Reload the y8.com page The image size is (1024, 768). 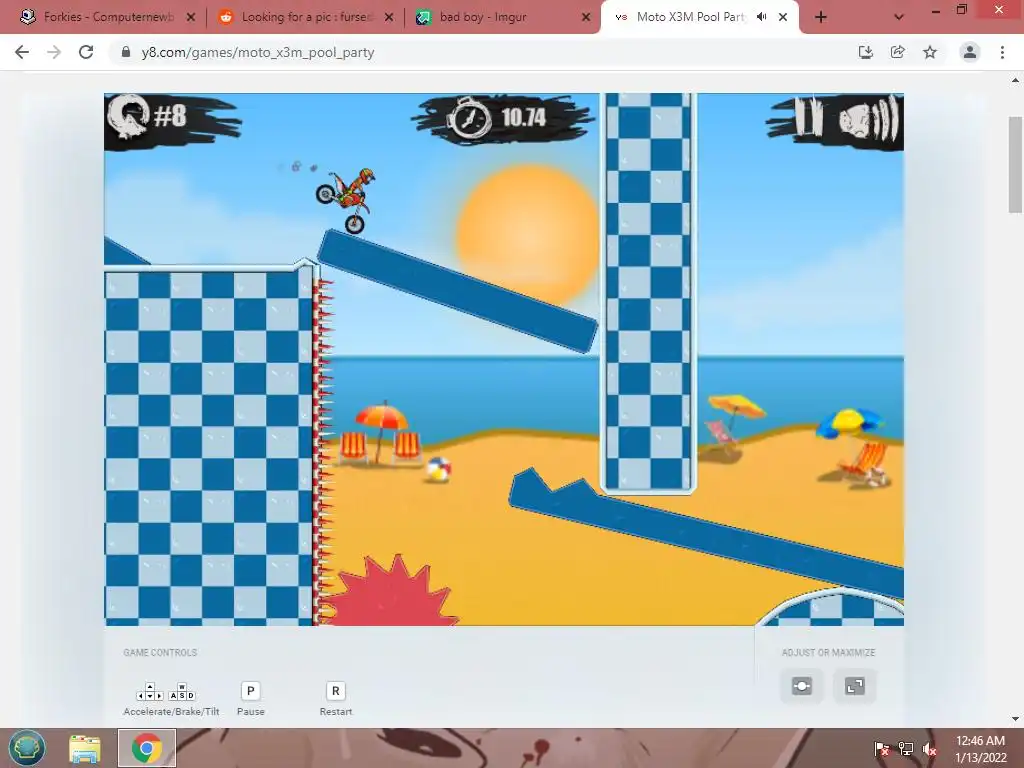click(x=86, y=52)
